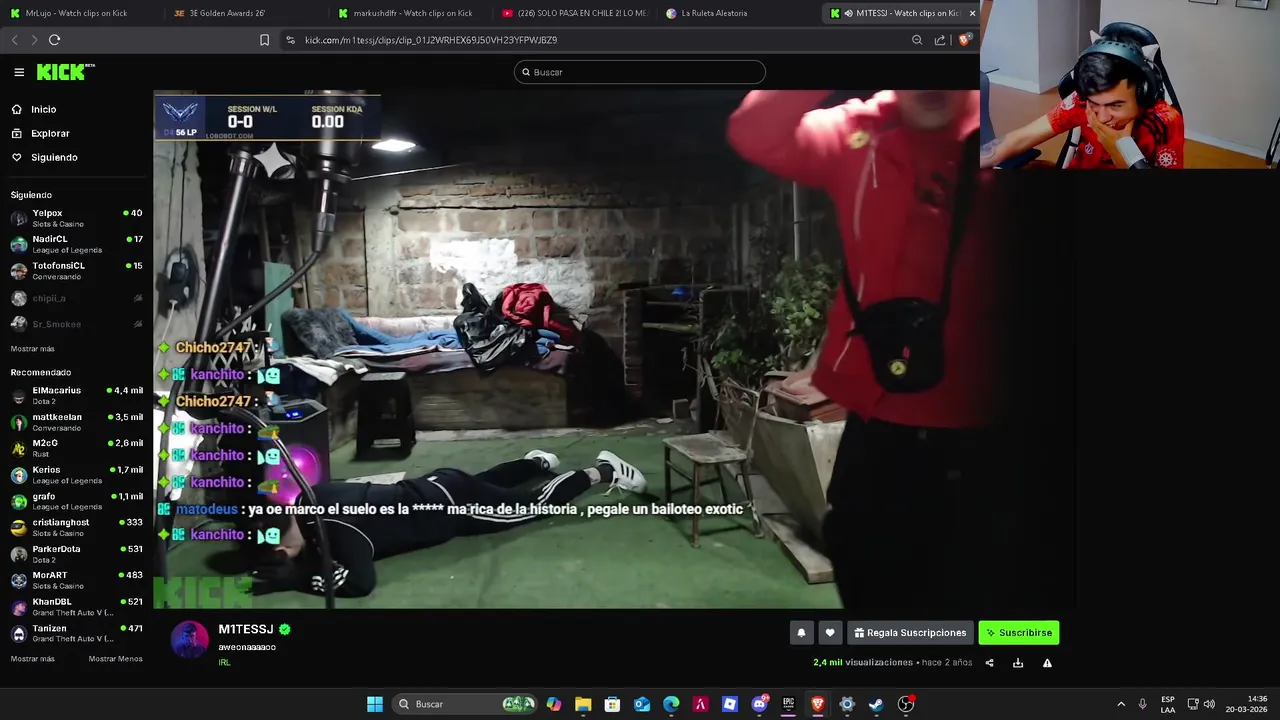
Task: Download the clip with the download icon
Action: (1018, 663)
